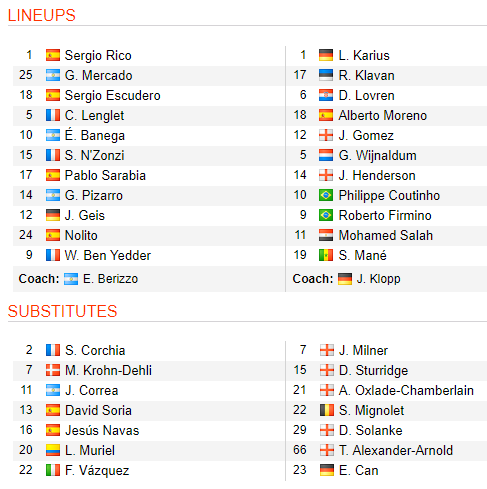This screenshot has width=487, height=489.
Task: Select coach E. Berizzo name
Action: click(x=110, y=279)
